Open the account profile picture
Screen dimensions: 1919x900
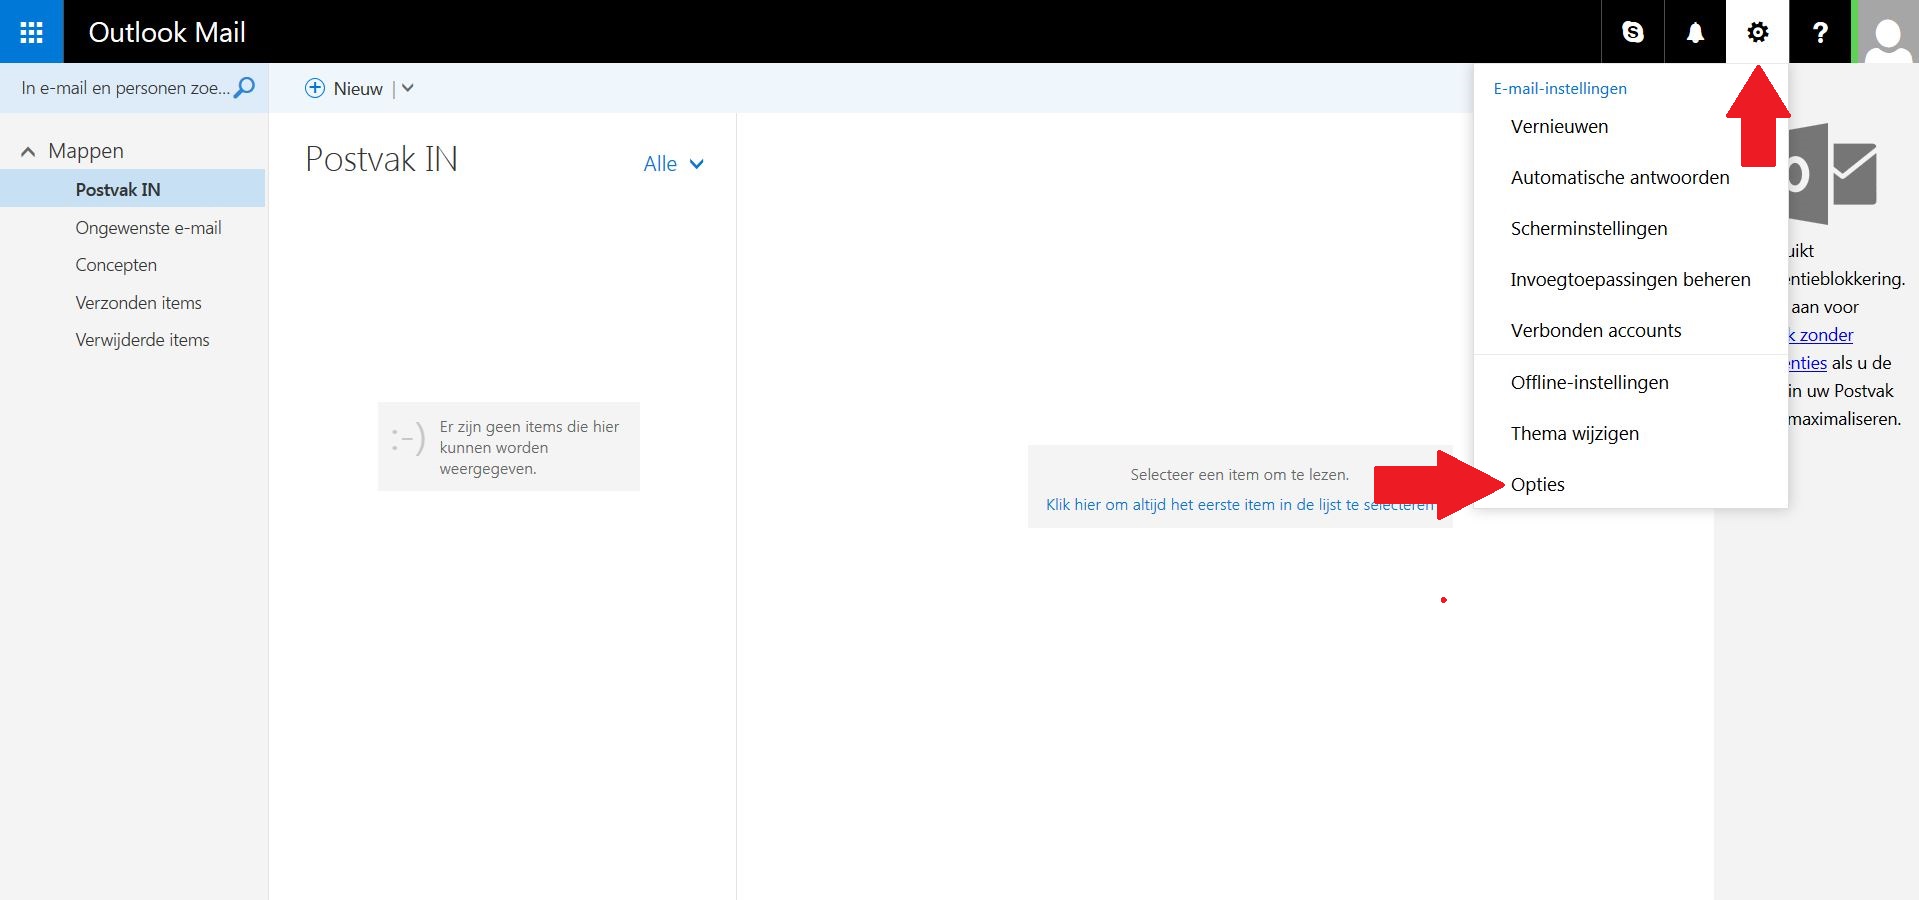tap(1886, 32)
